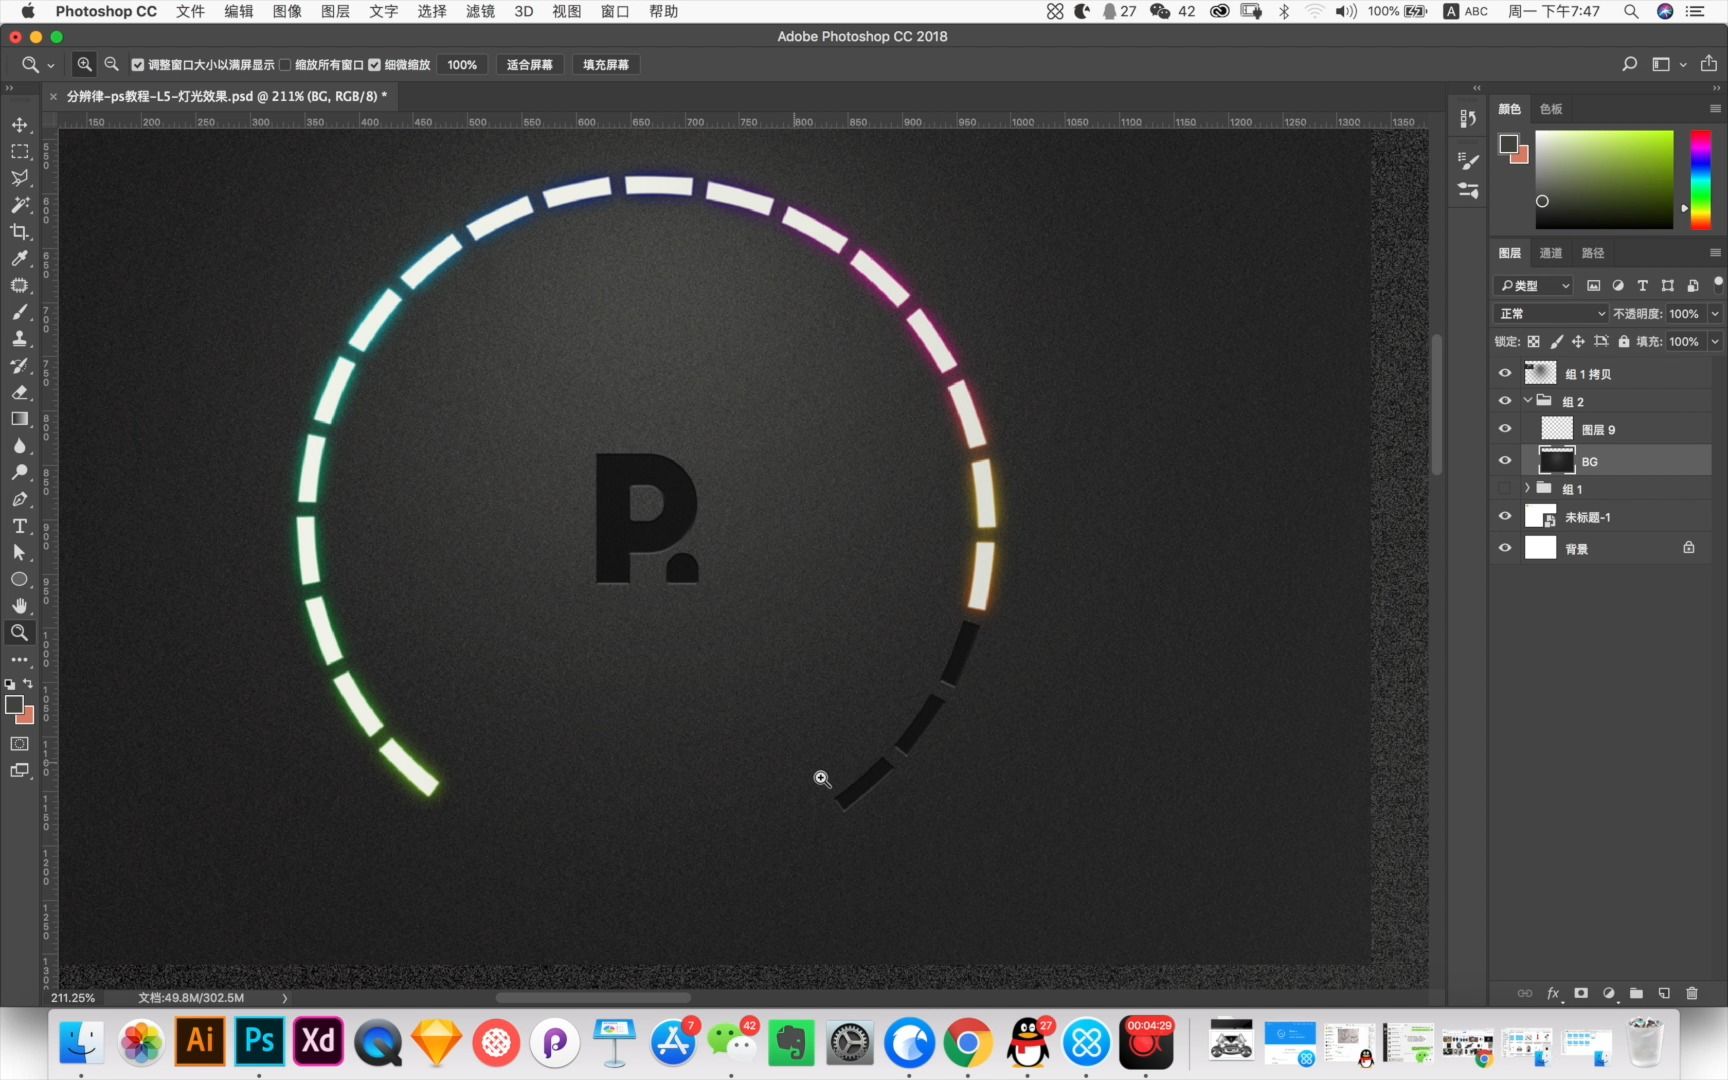
Task: Click the vertical hue spectrum bar
Action: pyautogui.click(x=1700, y=179)
